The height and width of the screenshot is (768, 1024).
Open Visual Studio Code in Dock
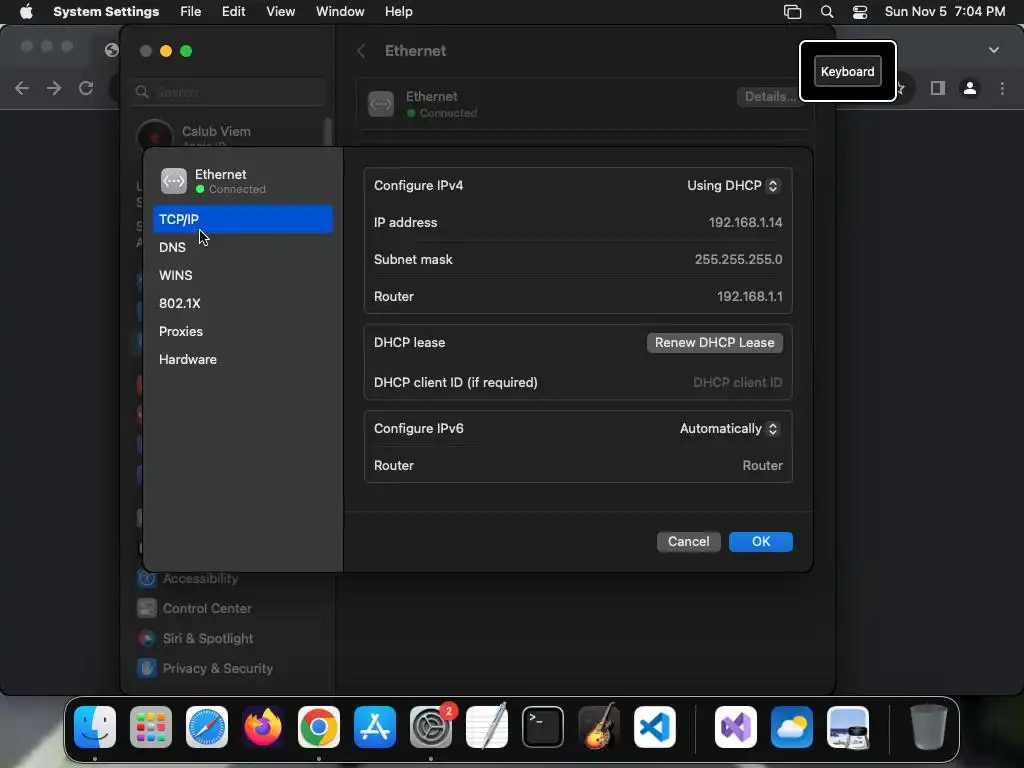coord(655,727)
